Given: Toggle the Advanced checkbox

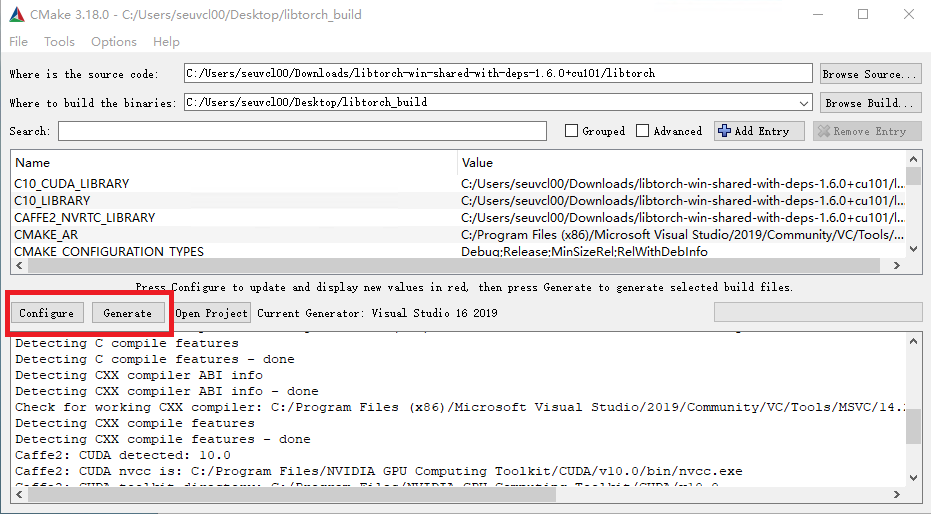Looking at the screenshot, I should (x=643, y=131).
